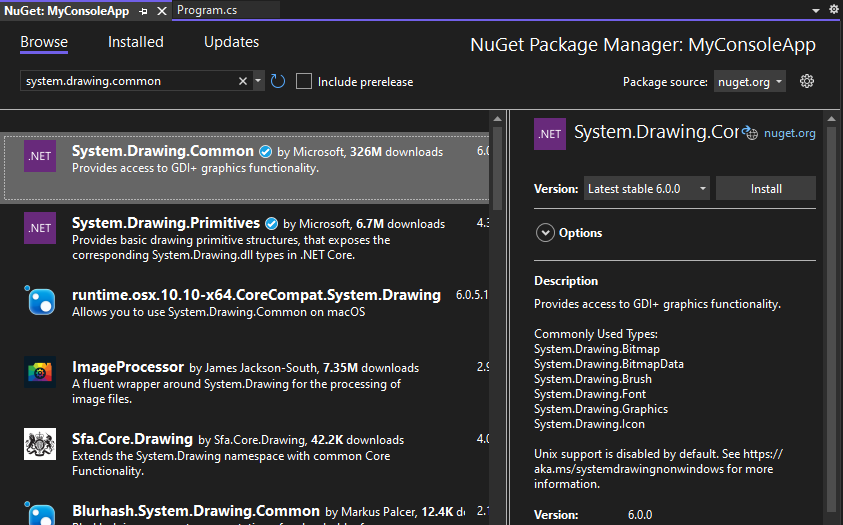Select ImageProcessor package icon

[x=40, y=372]
